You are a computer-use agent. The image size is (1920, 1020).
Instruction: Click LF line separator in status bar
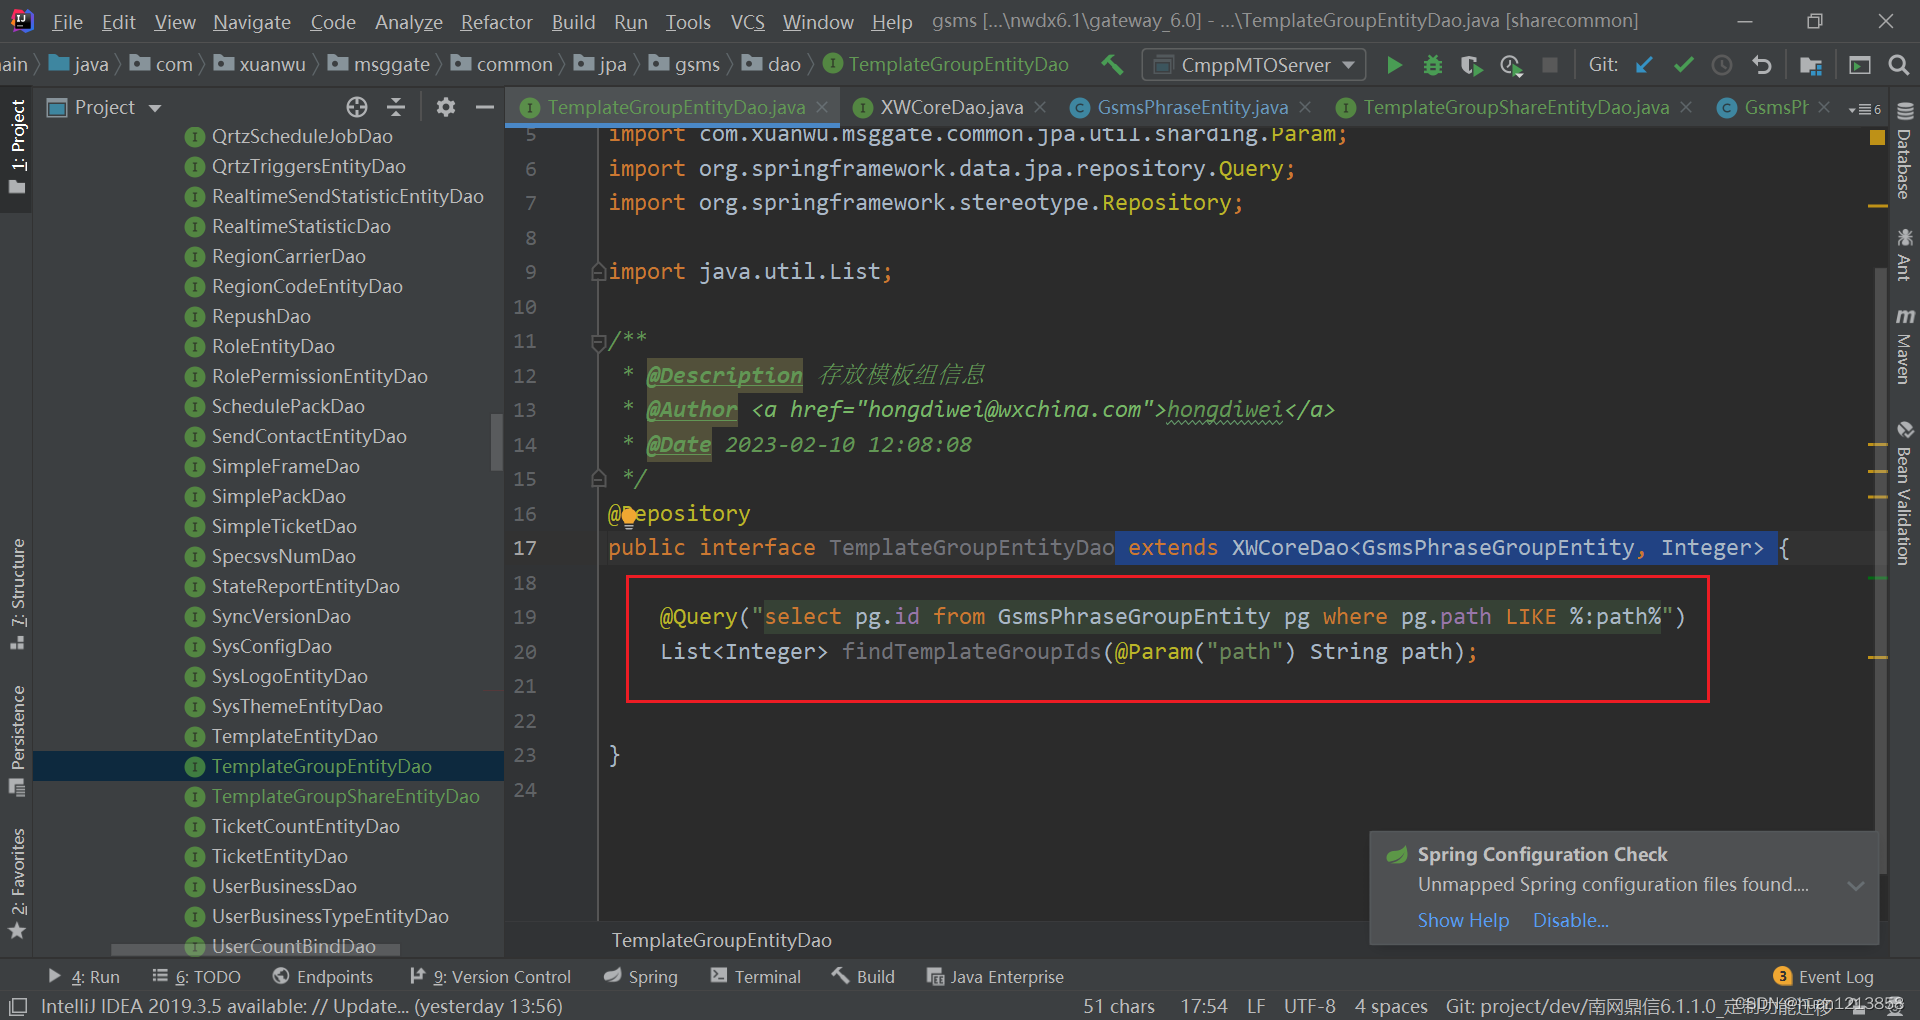[x=1256, y=1006]
